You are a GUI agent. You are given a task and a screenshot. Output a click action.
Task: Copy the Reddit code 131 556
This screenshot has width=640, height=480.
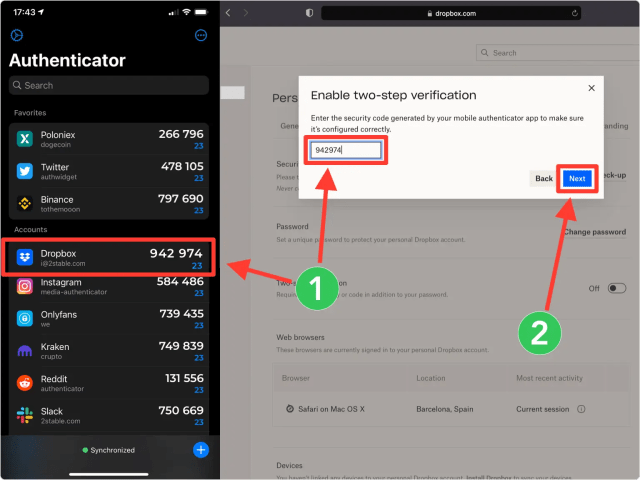(184, 378)
